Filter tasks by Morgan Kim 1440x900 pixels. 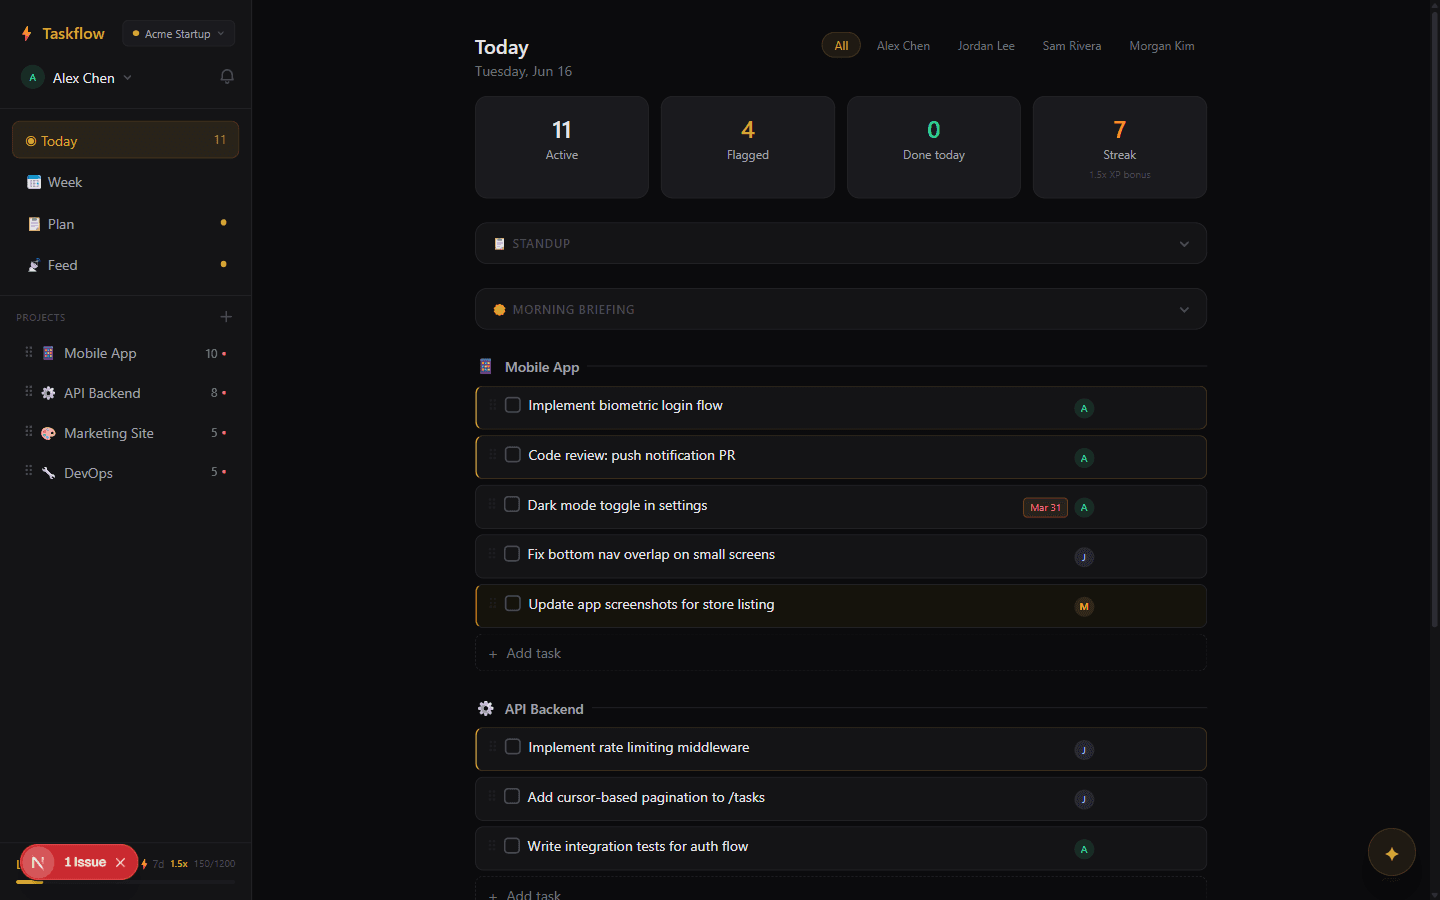pos(1162,45)
